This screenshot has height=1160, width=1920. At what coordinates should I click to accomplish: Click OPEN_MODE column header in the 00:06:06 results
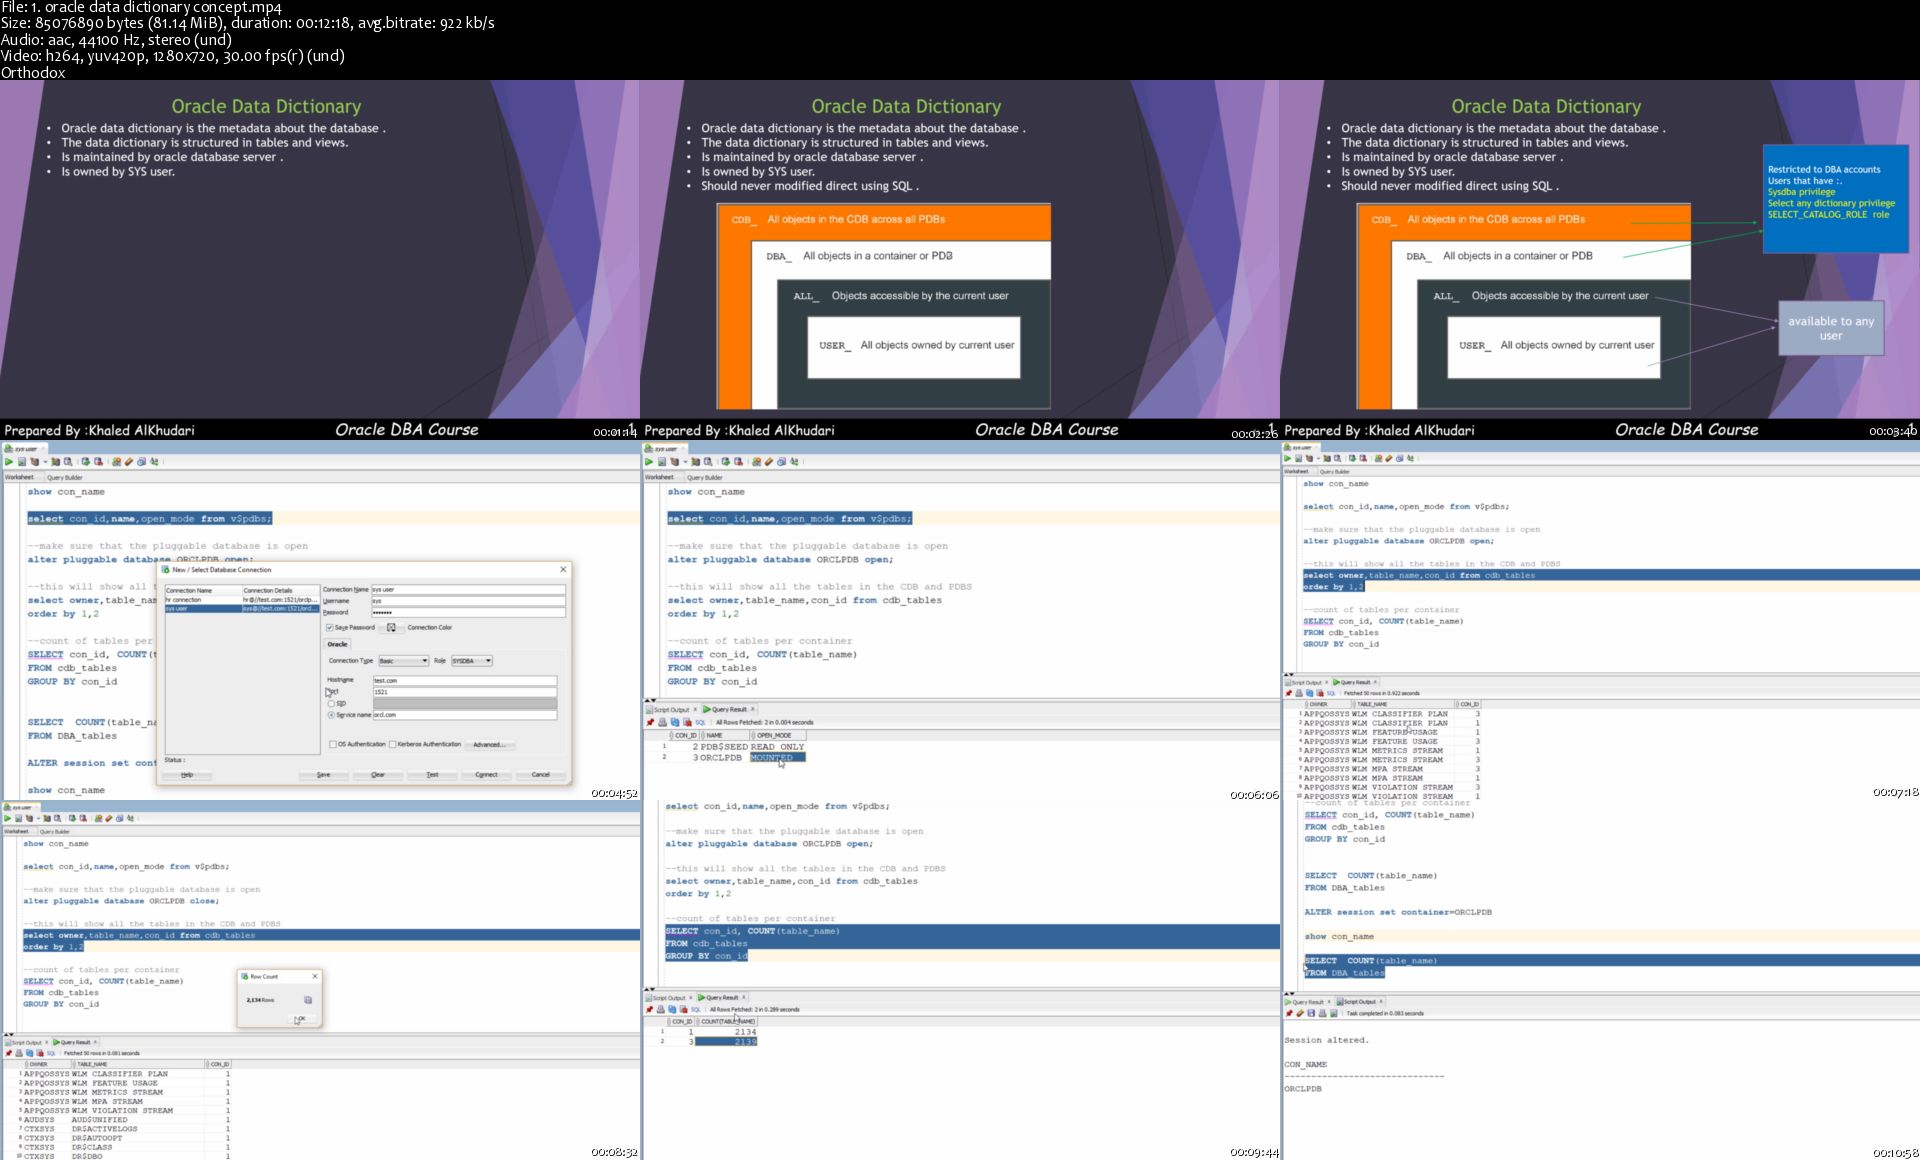pyautogui.click(x=777, y=735)
